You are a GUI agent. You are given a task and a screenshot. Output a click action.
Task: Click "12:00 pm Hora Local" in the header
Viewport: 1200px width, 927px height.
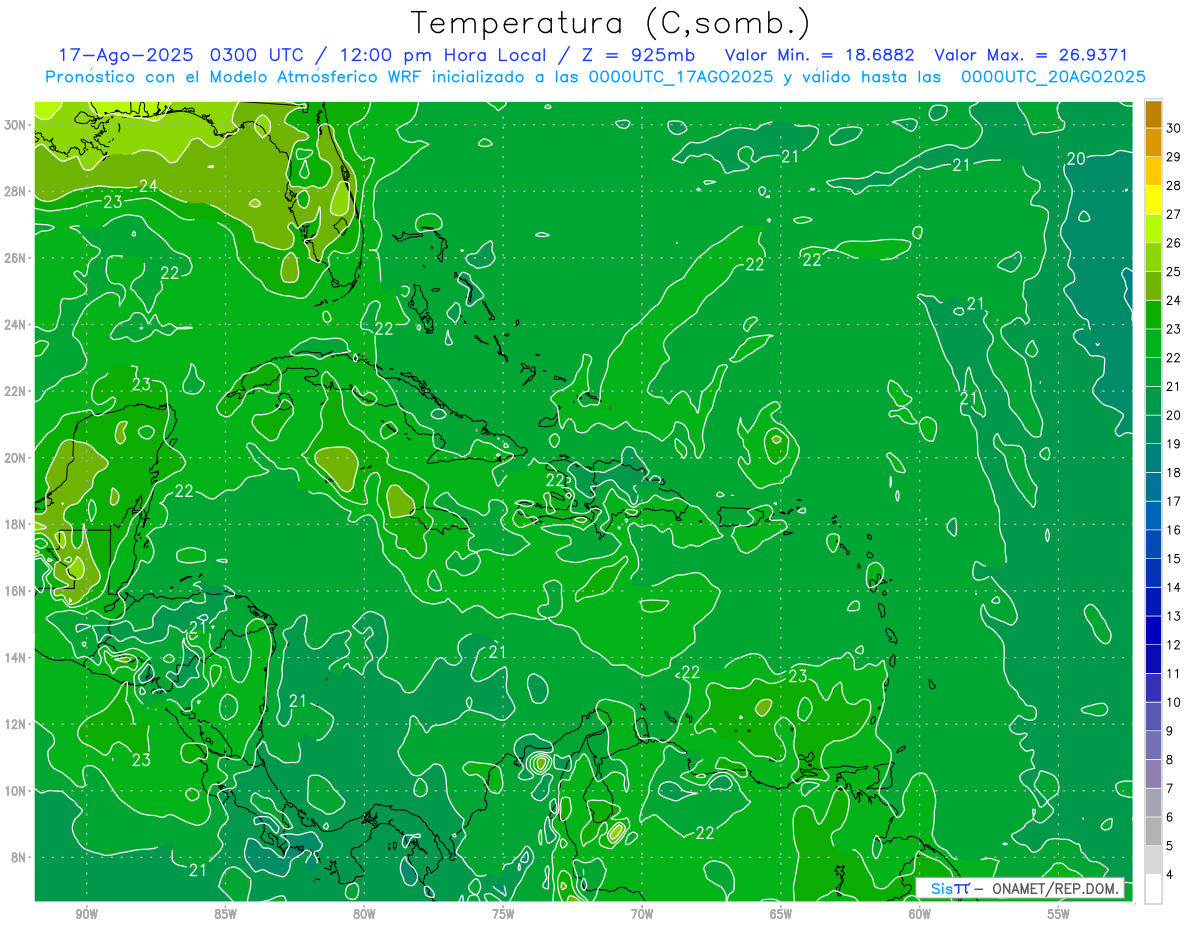click(x=445, y=55)
